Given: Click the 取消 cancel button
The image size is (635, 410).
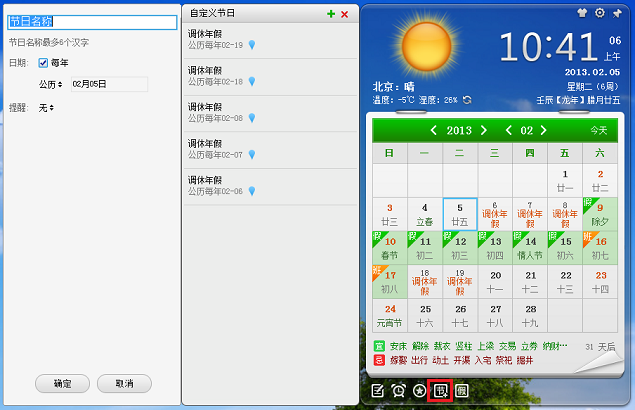Looking at the screenshot, I should tap(124, 383).
